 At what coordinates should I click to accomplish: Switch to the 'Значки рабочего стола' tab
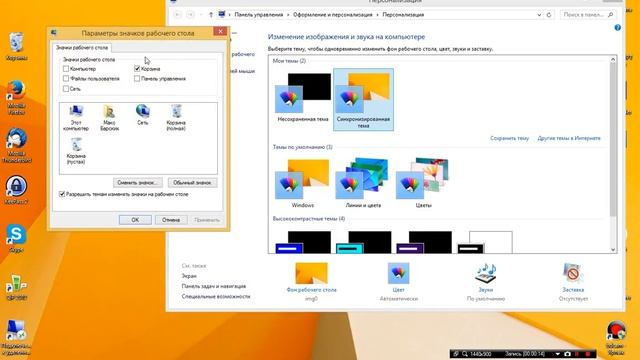click(82, 48)
